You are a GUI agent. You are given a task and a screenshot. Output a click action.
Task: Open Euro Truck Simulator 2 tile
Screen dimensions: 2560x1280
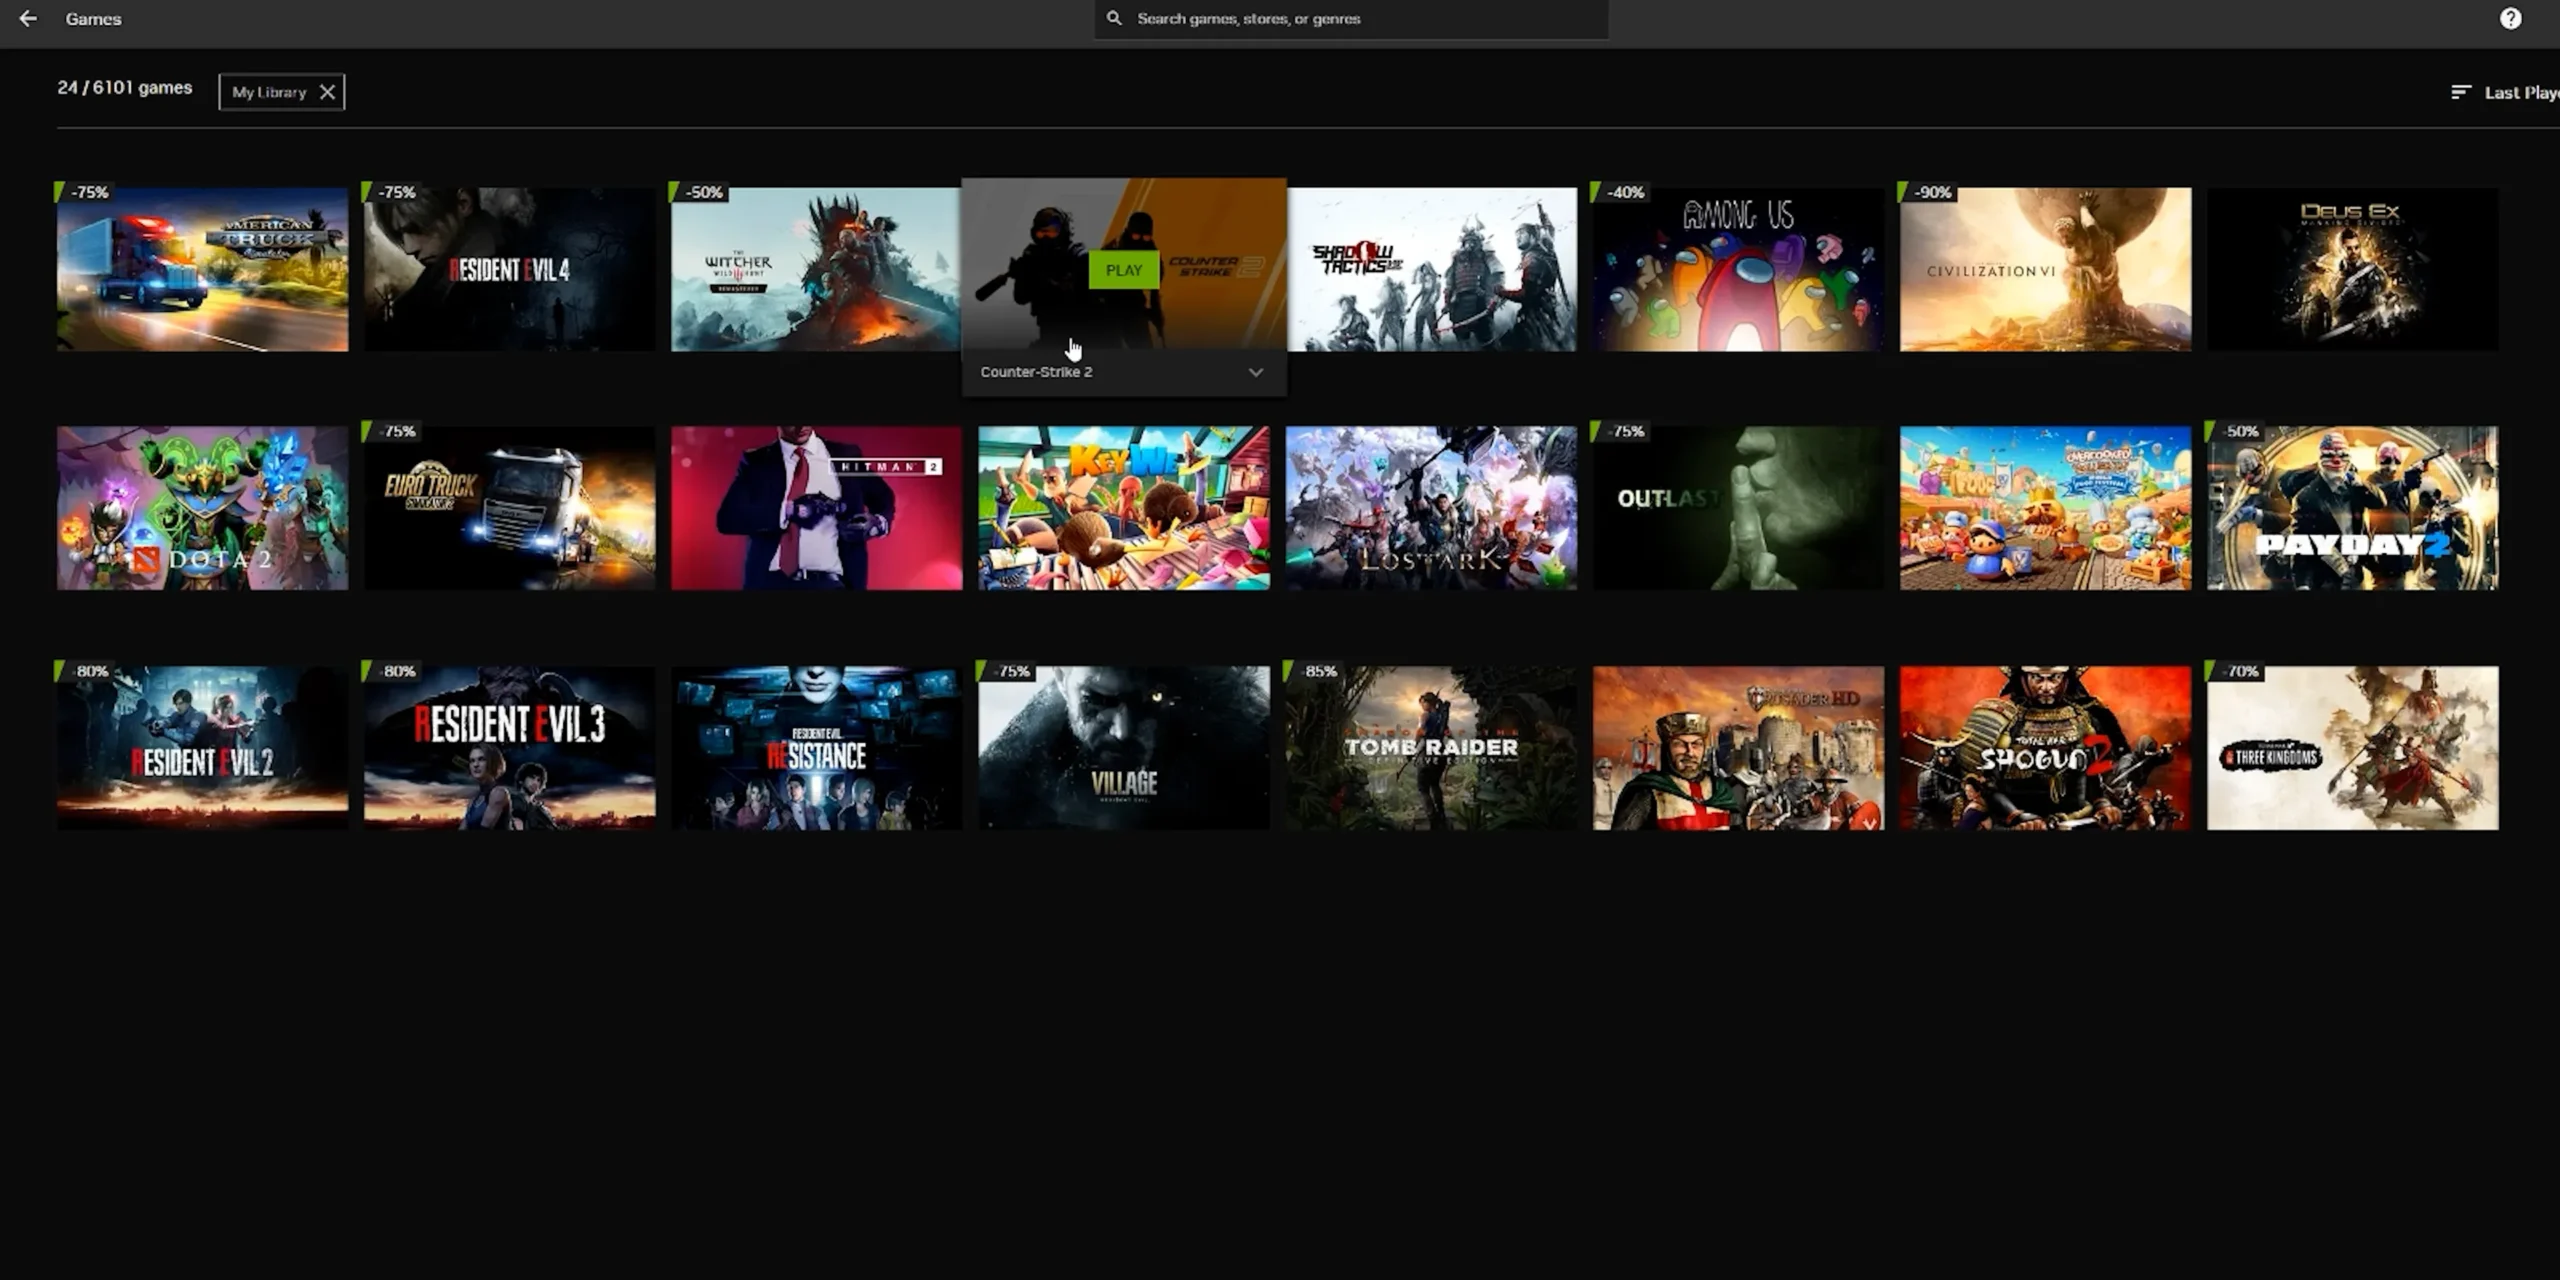(x=510, y=508)
